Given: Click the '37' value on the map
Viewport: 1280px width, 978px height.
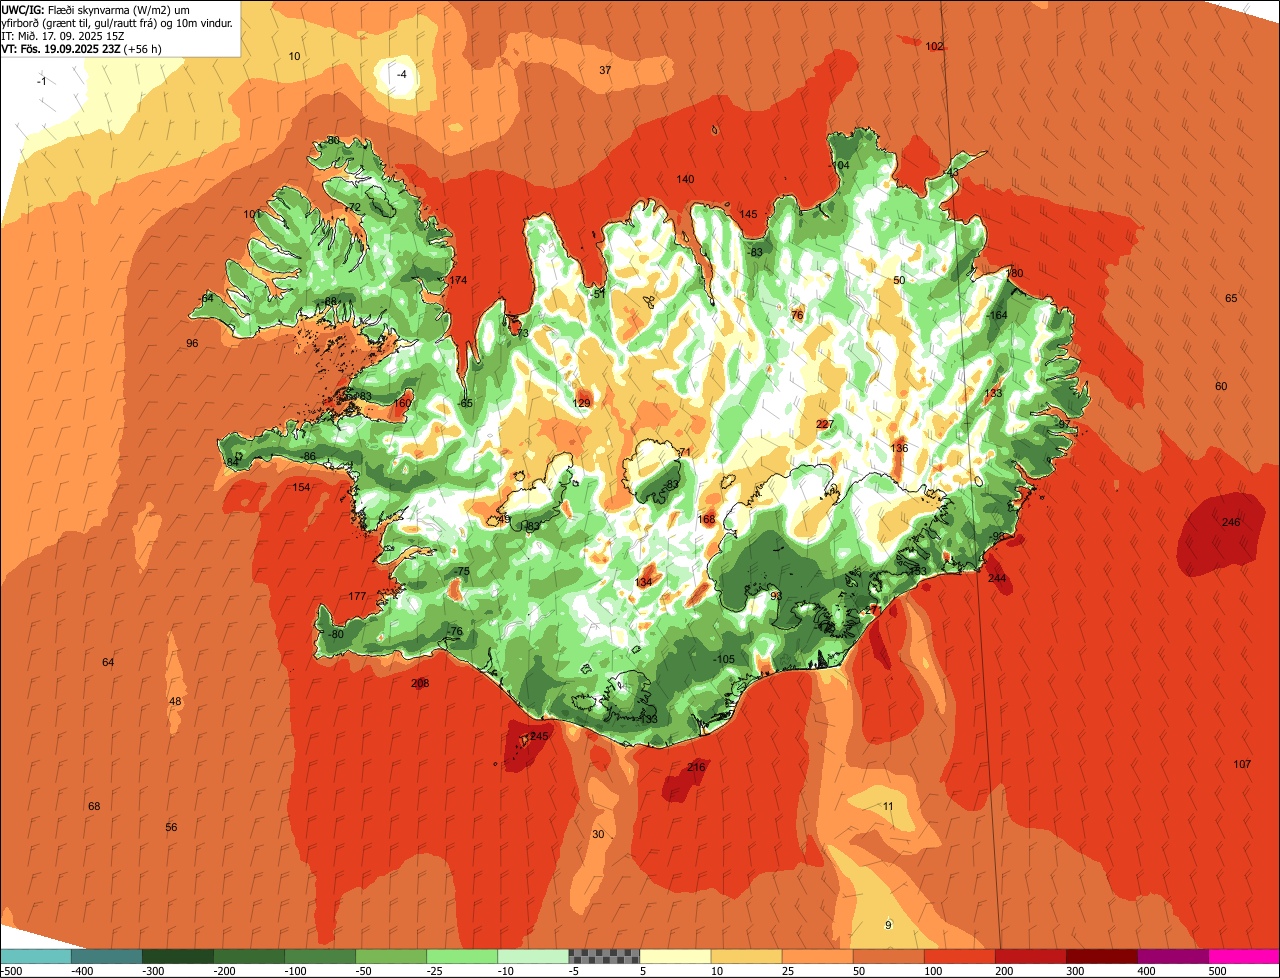Looking at the screenshot, I should pos(605,70).
